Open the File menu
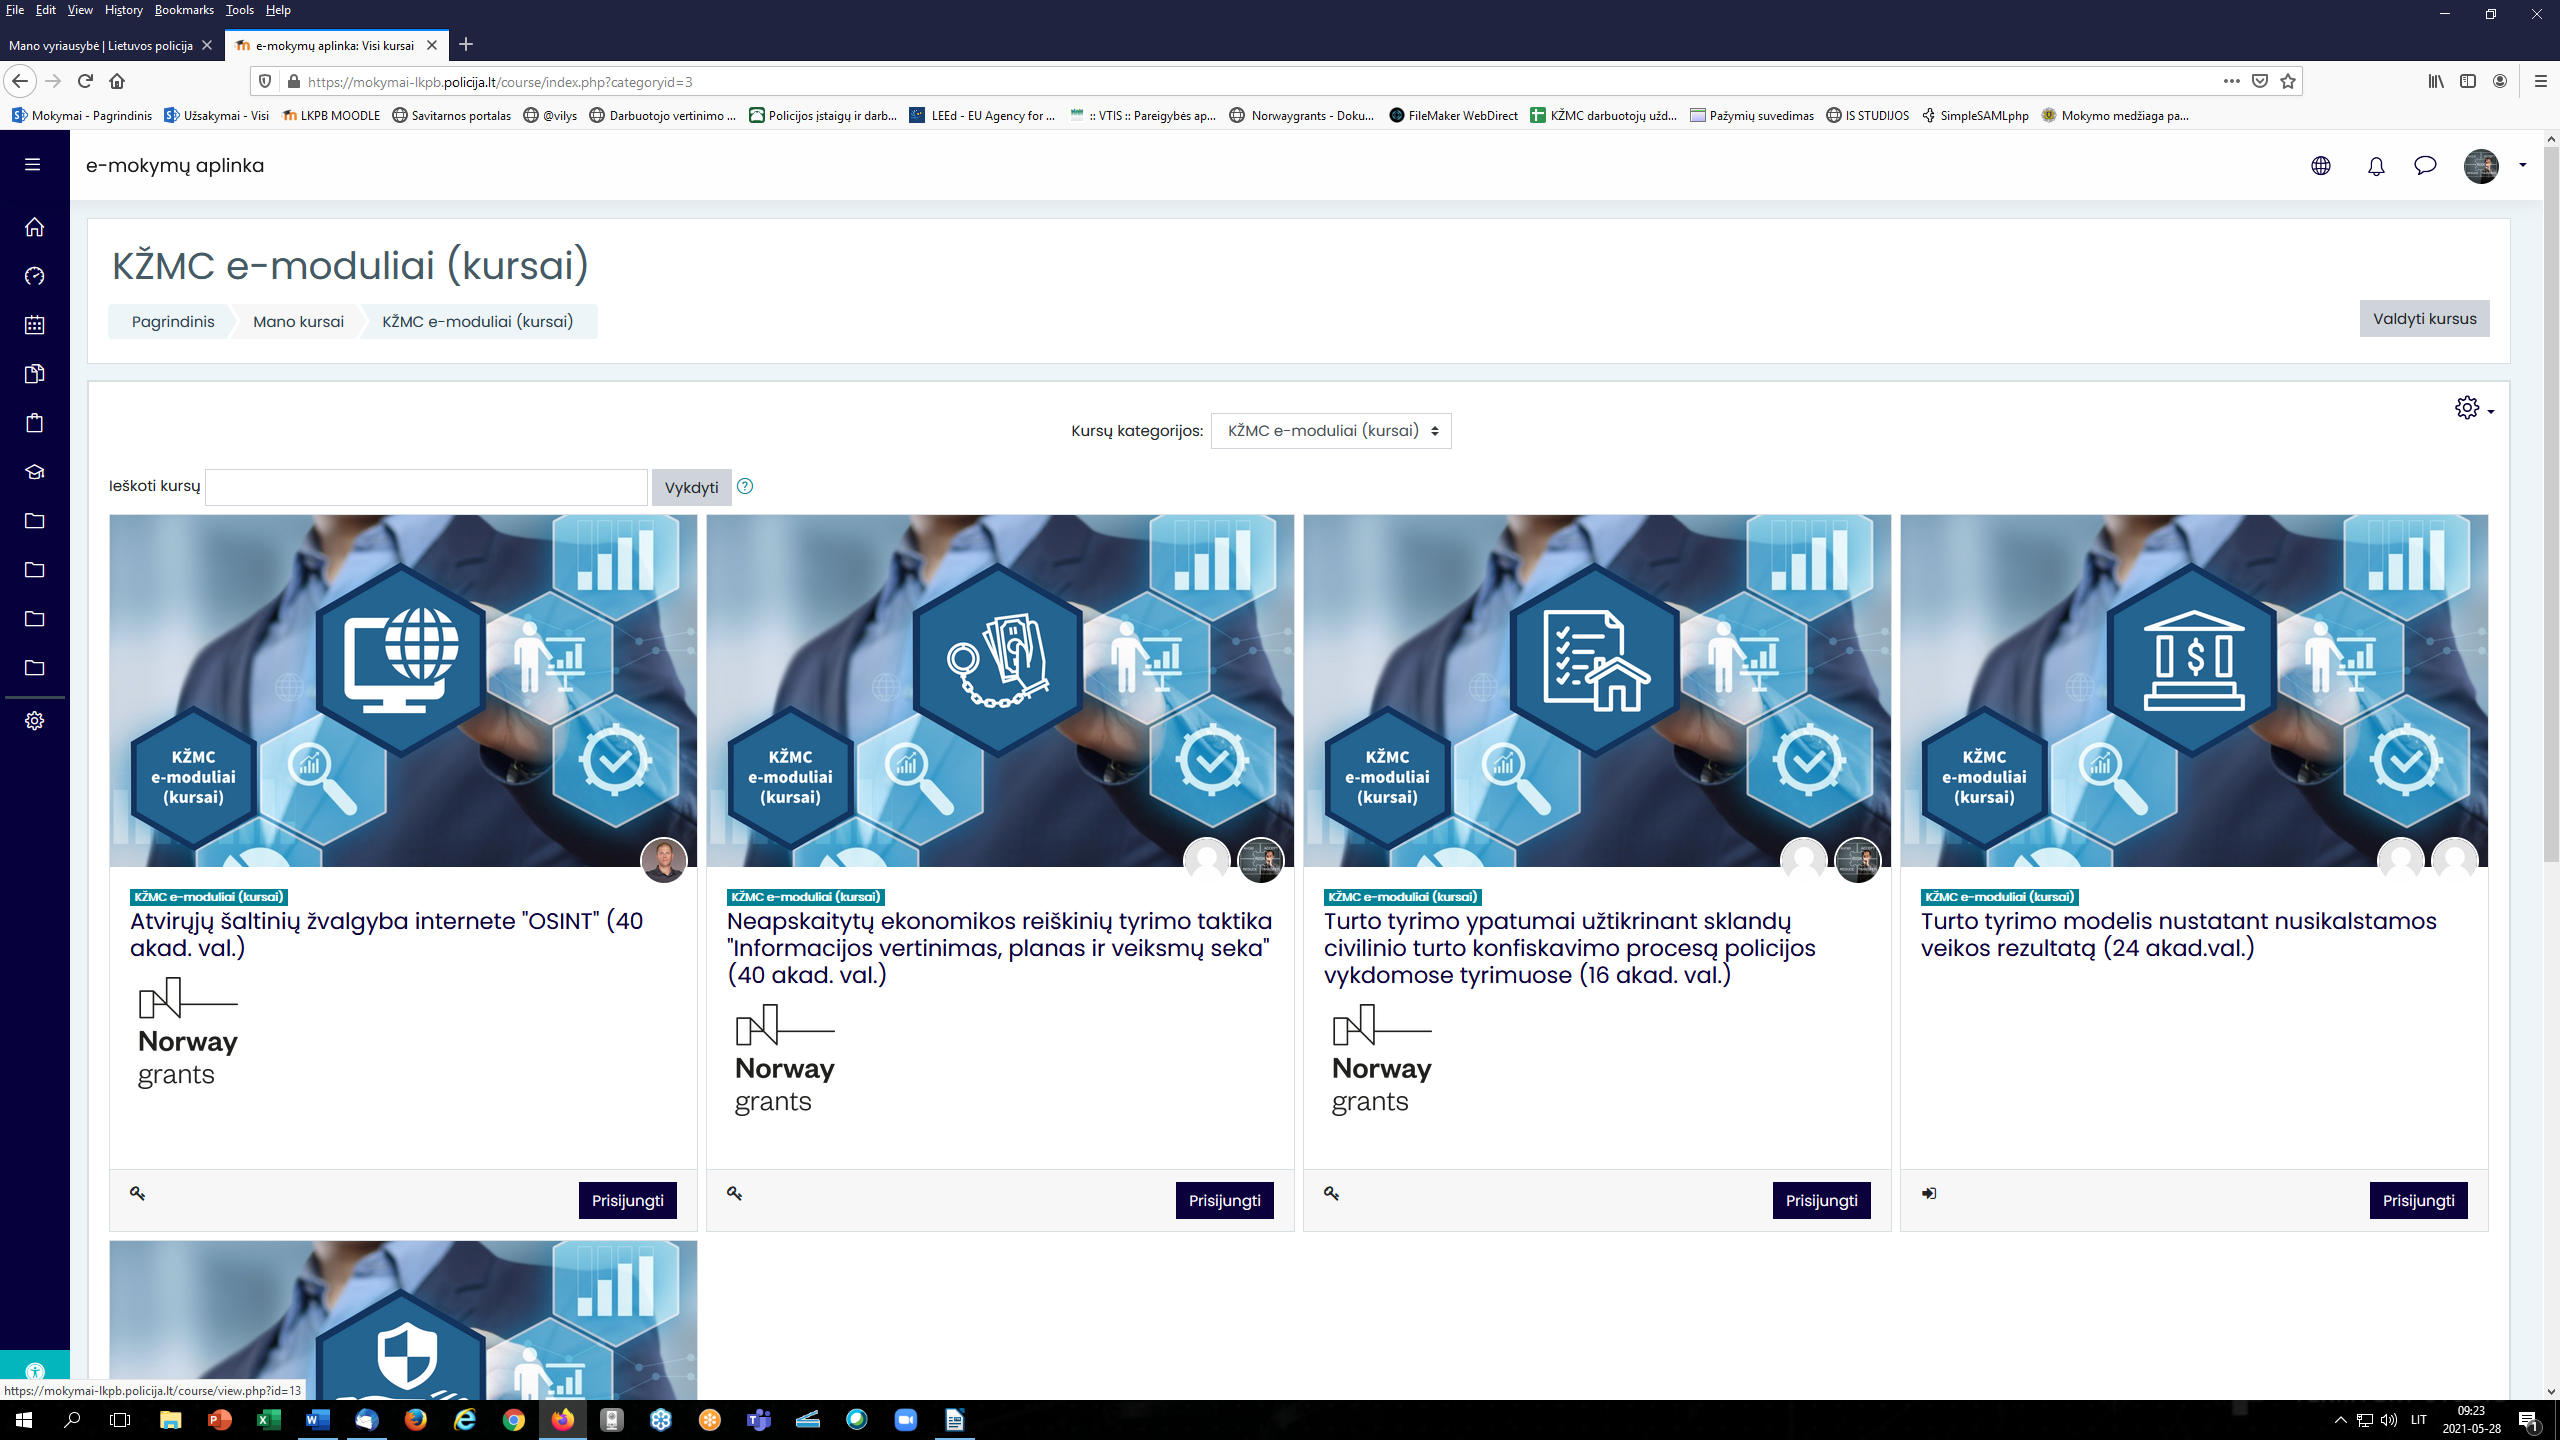Viewport: 2560px width, 1440px height. click(15, 10)
